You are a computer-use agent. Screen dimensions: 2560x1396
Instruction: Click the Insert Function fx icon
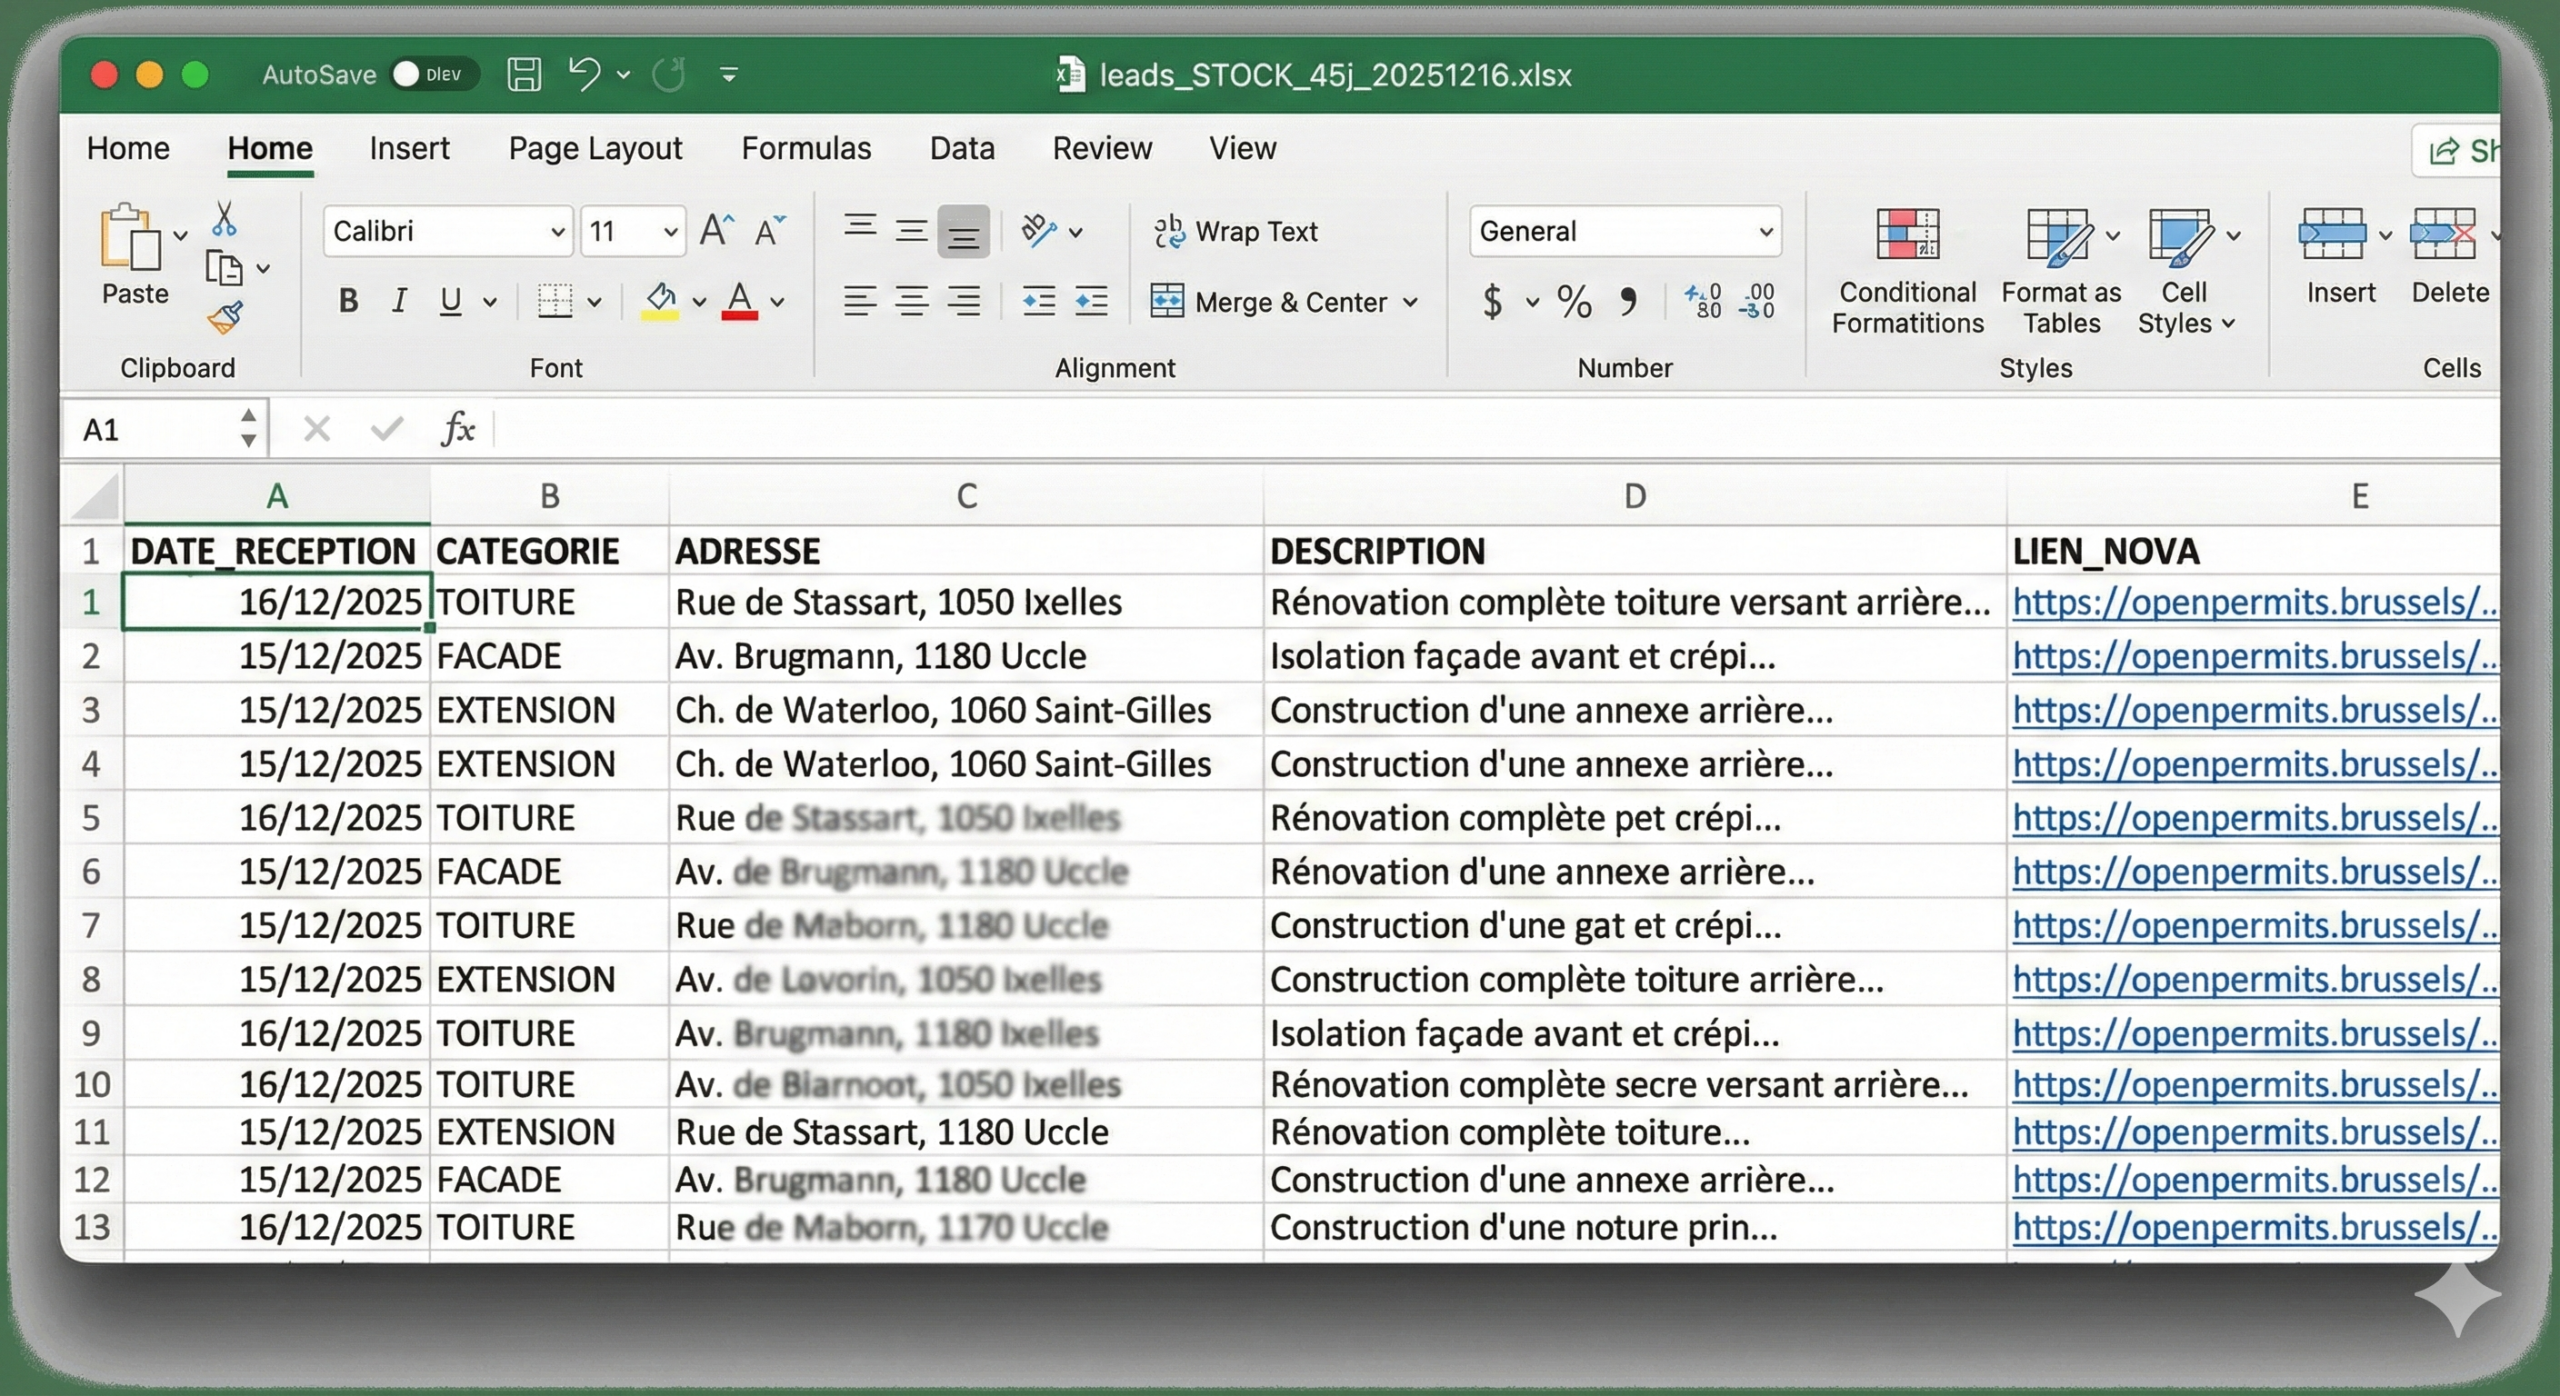pyautogui.click(x=458, y=429)
